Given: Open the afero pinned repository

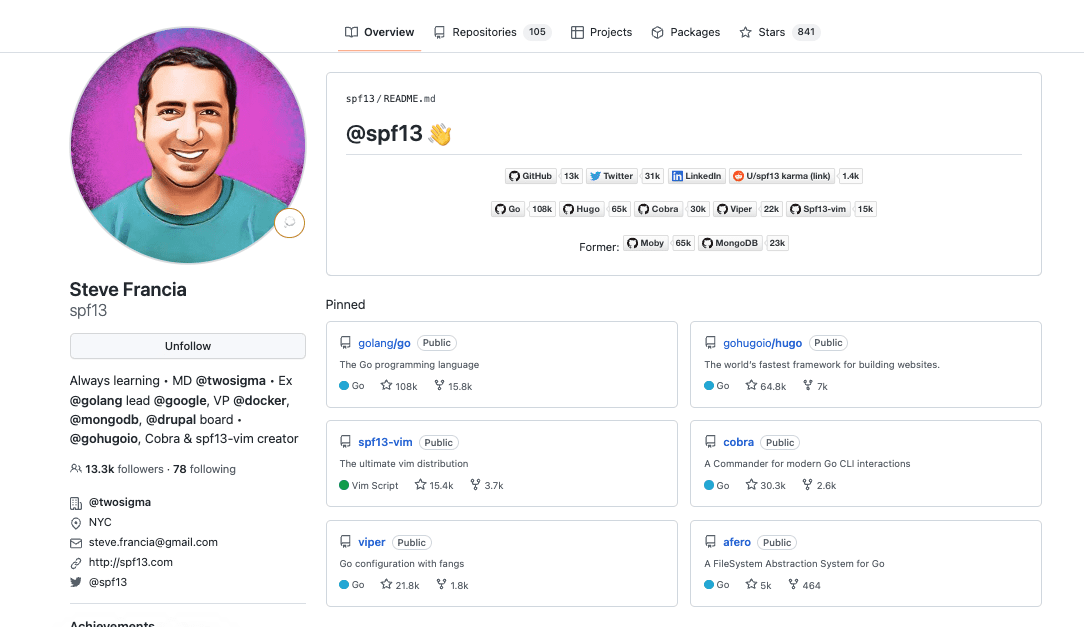Looking at the screenshot, I should [x=737, y=543].
